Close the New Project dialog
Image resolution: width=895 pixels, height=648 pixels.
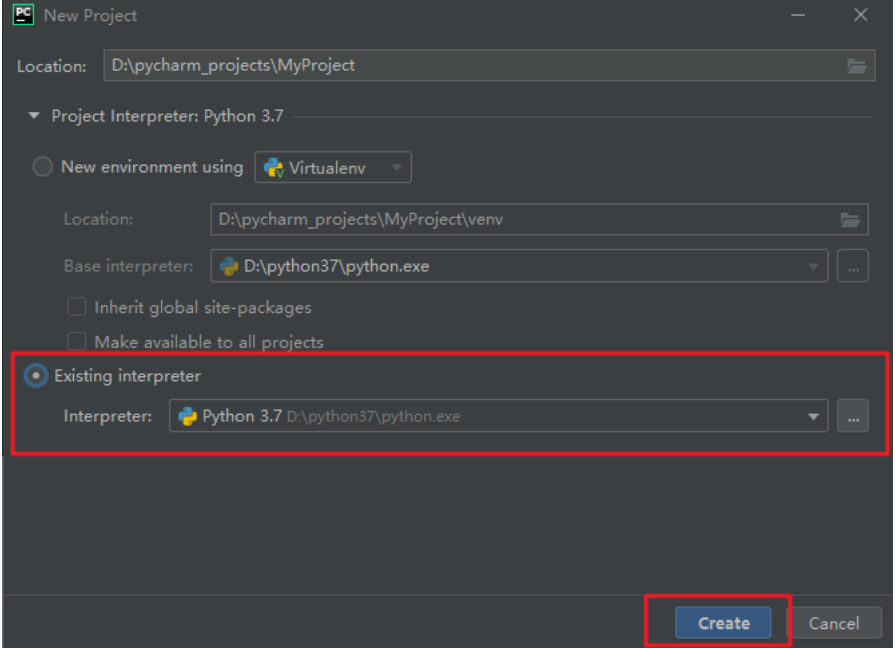click(861, 15)
